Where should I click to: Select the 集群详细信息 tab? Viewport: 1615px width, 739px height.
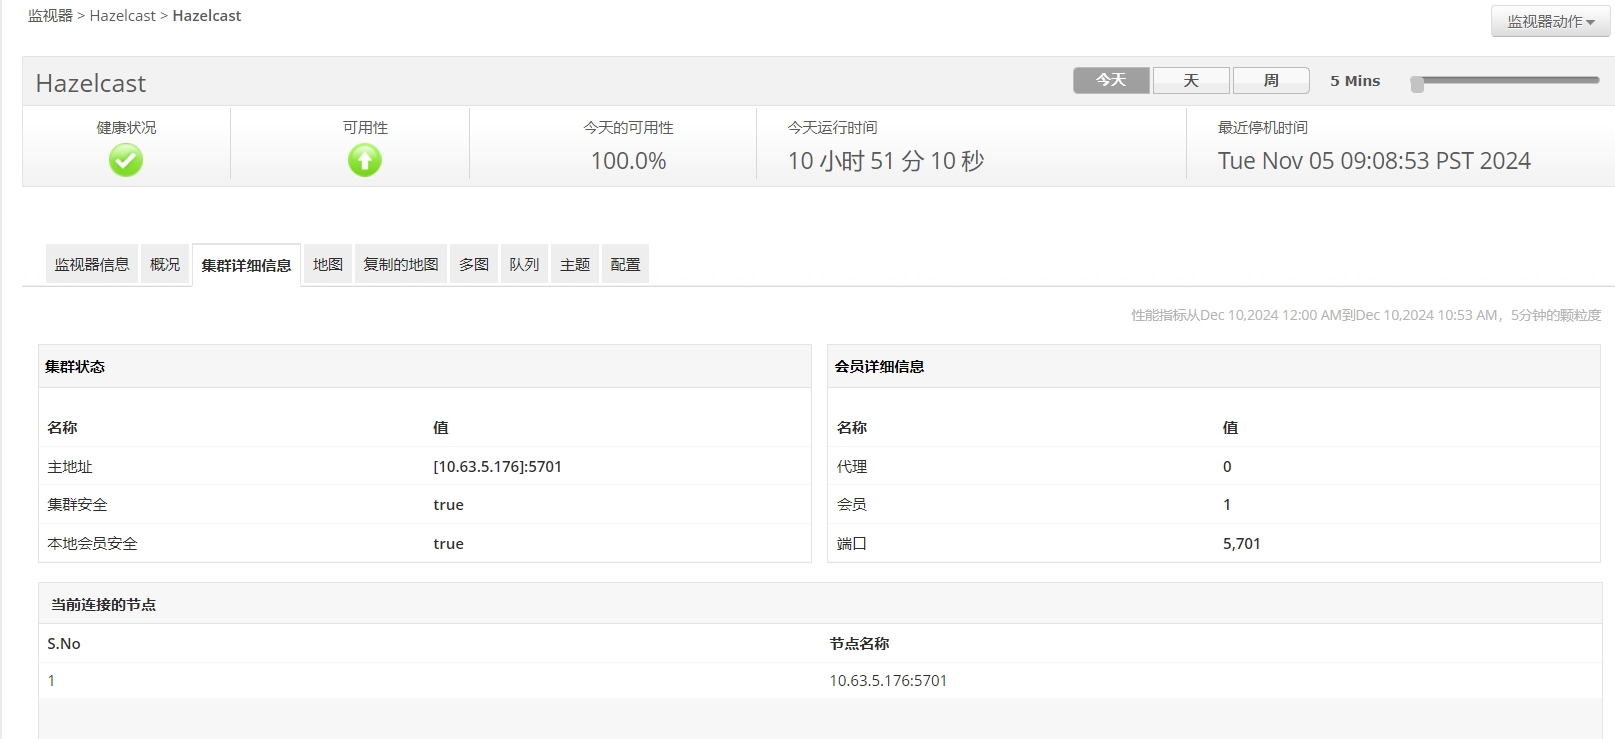tap(246, 265)
